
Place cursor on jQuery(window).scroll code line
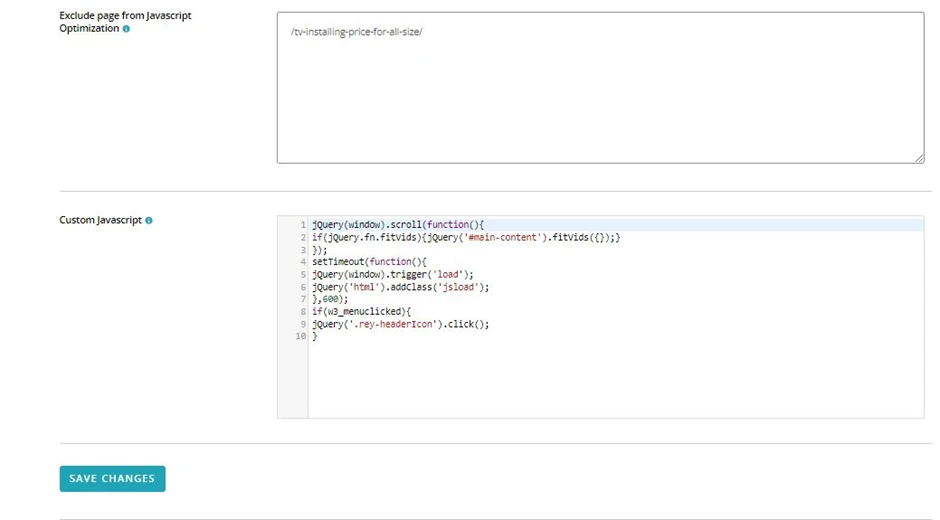pyautogui.click(x=397, y=225)
